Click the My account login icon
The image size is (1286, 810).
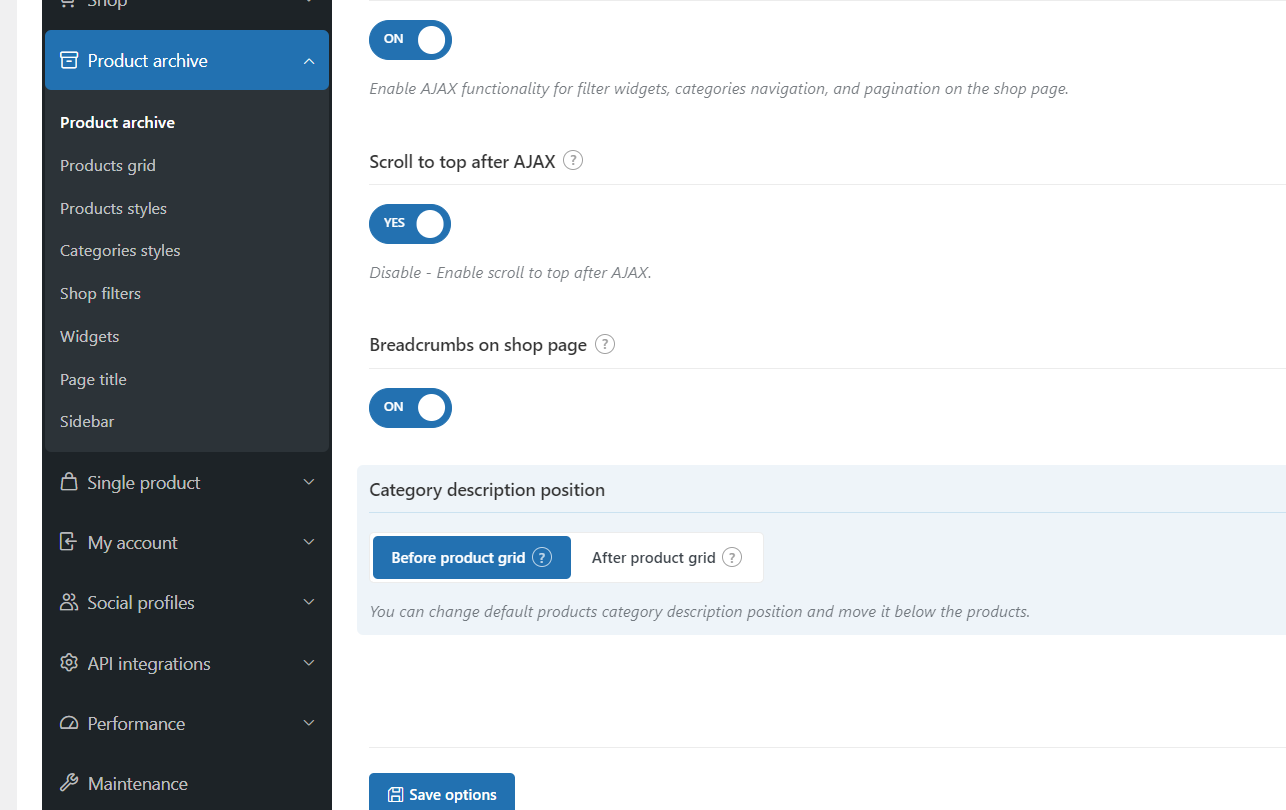pyautogui.click(x=69, y=542)
